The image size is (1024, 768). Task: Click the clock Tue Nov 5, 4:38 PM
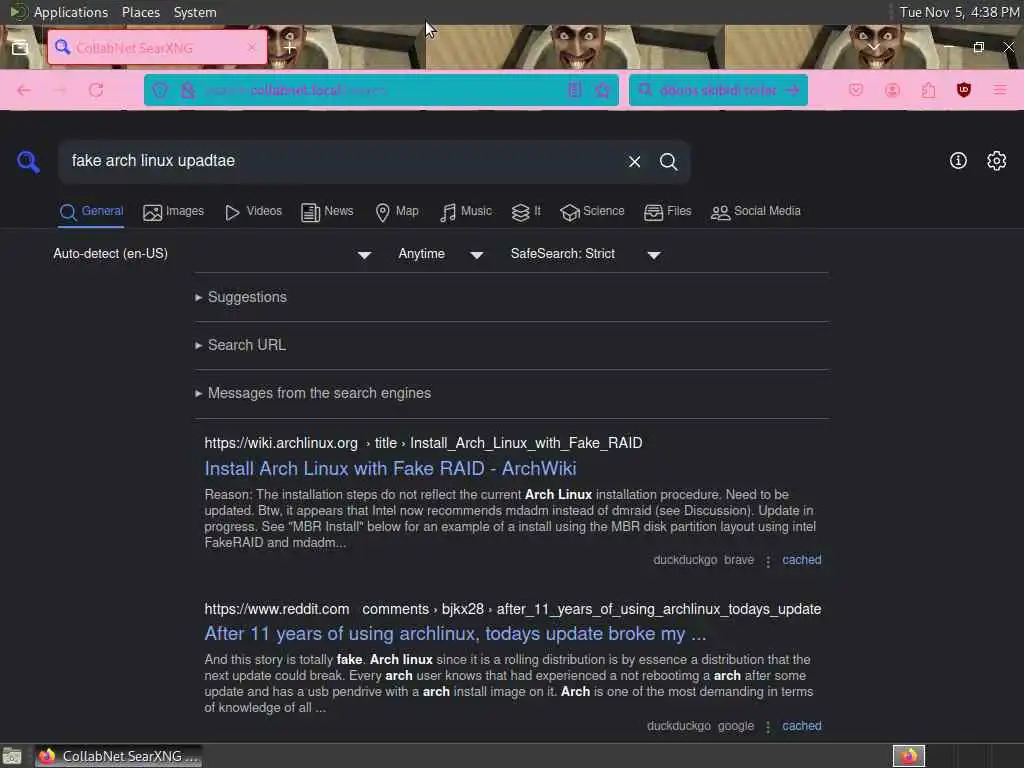coord(959,12)
